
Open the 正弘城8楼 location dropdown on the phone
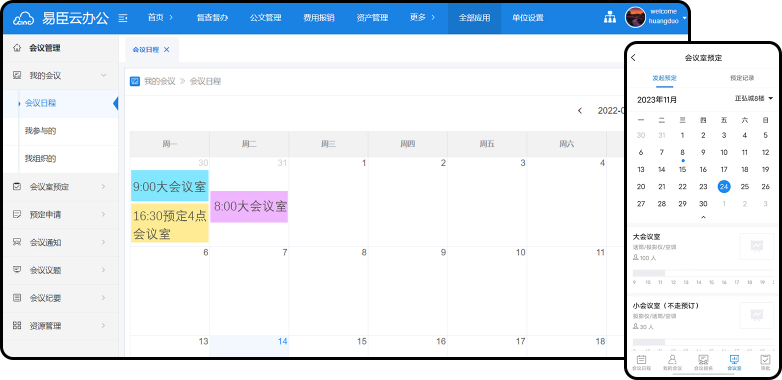pos(754,99)
